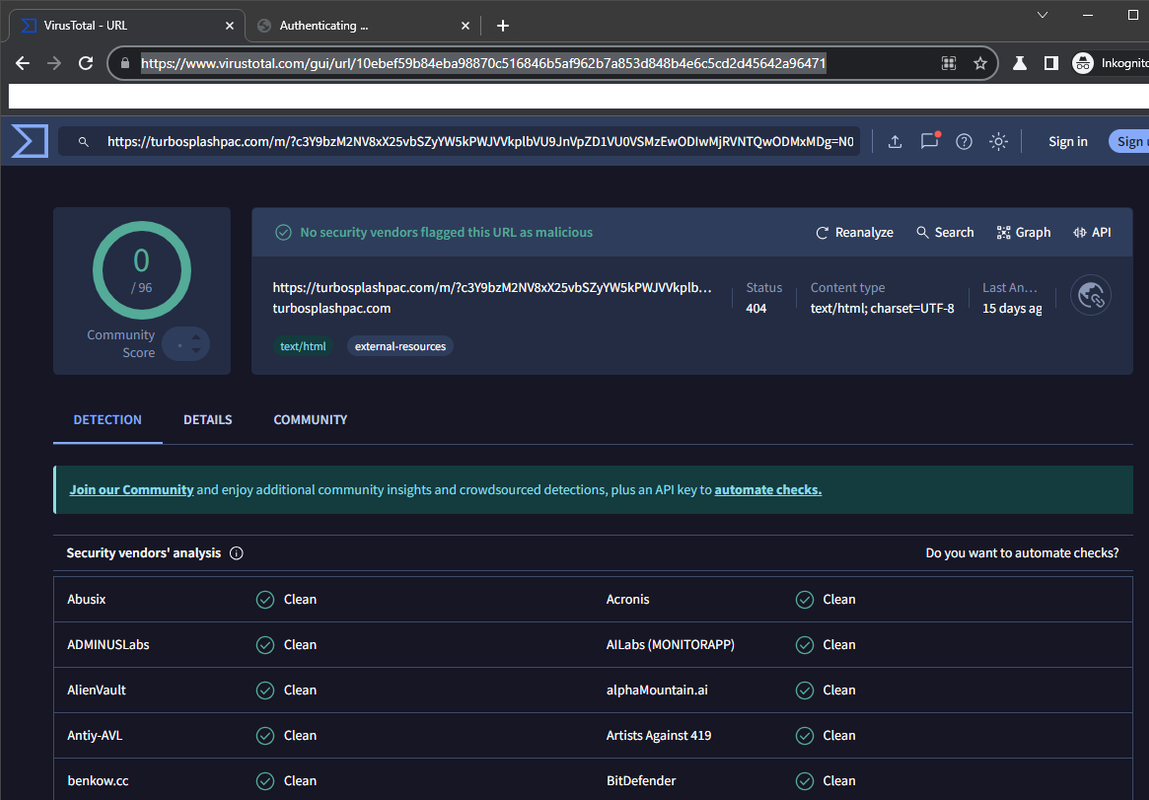
Task: Open the tab search dropdown chevron
Action: pyautogui.click(x=1042, y=15)
